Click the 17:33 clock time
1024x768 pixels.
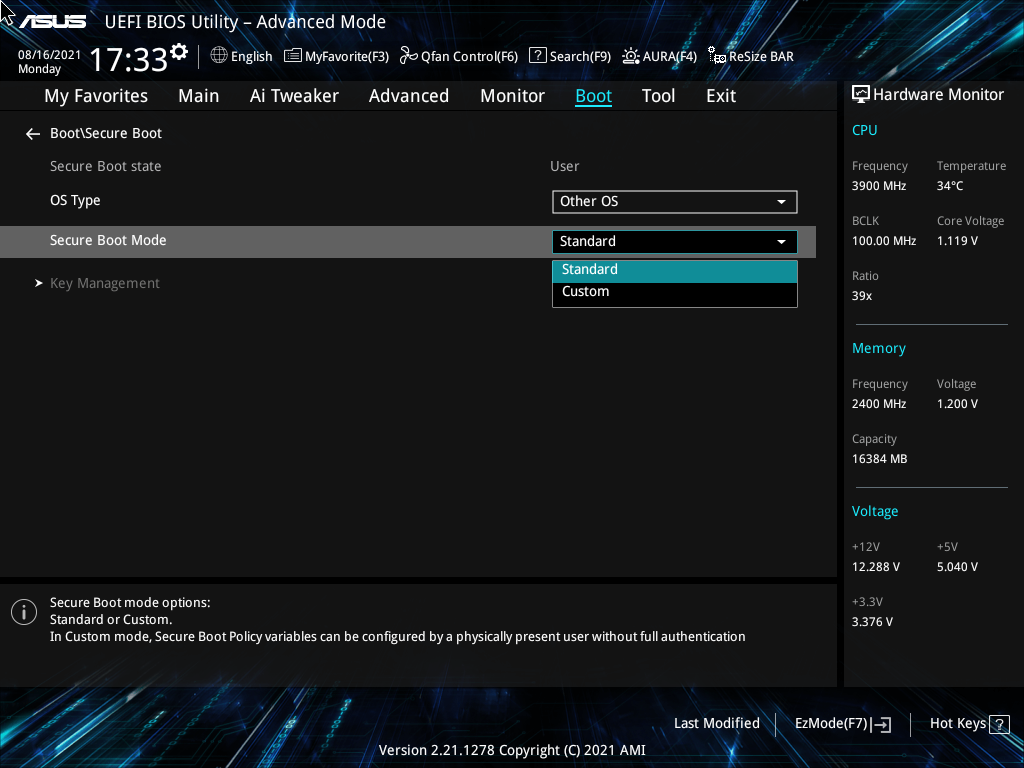[x=129, y=59]
